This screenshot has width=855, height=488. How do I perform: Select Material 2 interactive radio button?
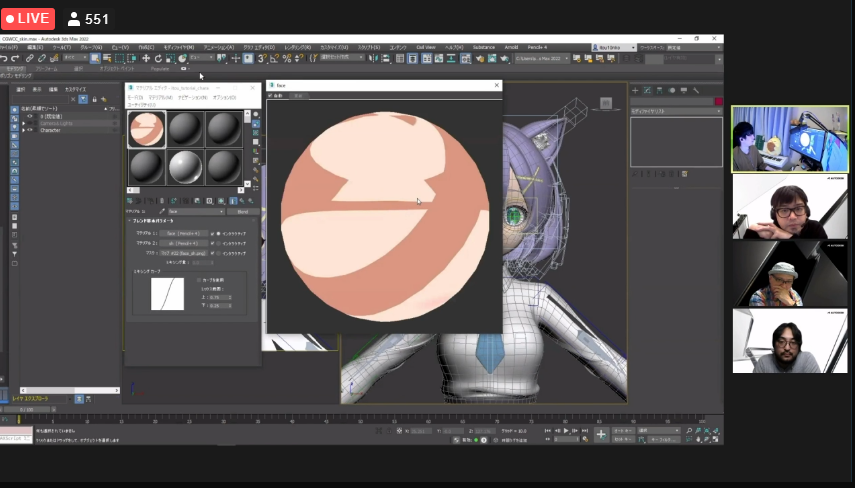click(x=219, y=243)
